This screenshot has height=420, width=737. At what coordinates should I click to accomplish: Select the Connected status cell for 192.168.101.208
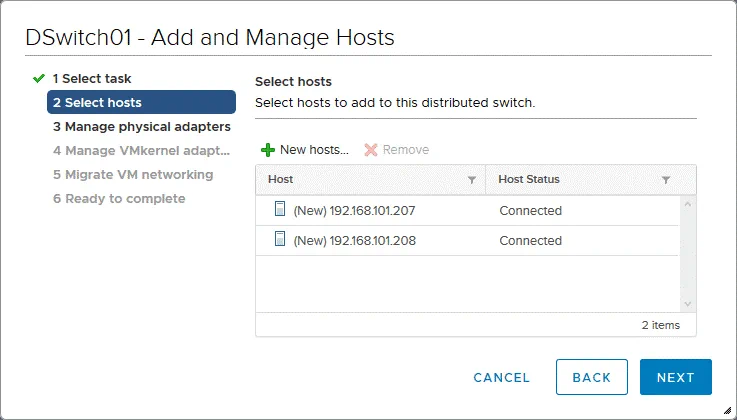pos(531,241)
